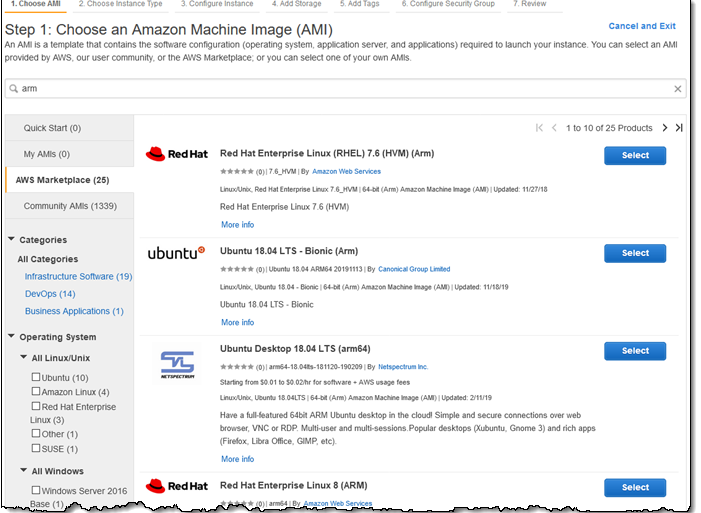
Task: Select Red Hat Enterprise Linux 8 AMI
Action: coord(635,488)
